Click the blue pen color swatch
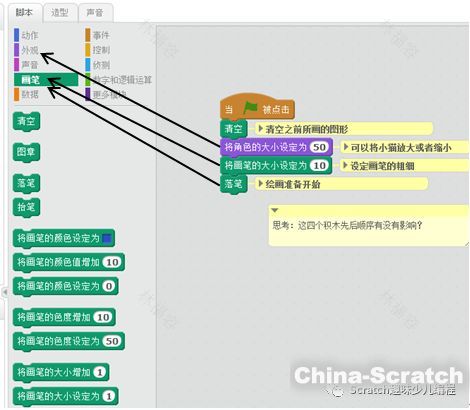Viewport: 470px width, 410px height. tap(107, 239)
